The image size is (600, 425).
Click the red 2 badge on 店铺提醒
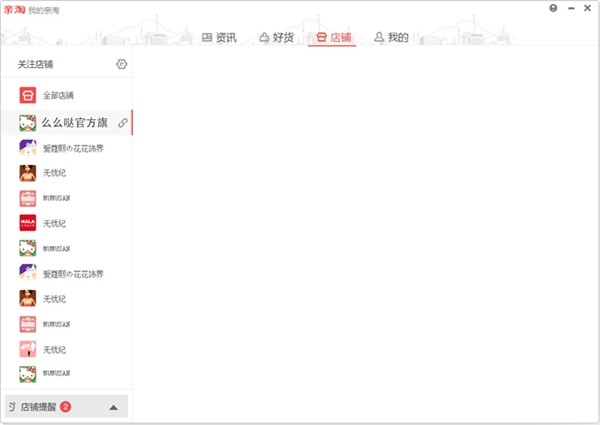click(65, 407)
